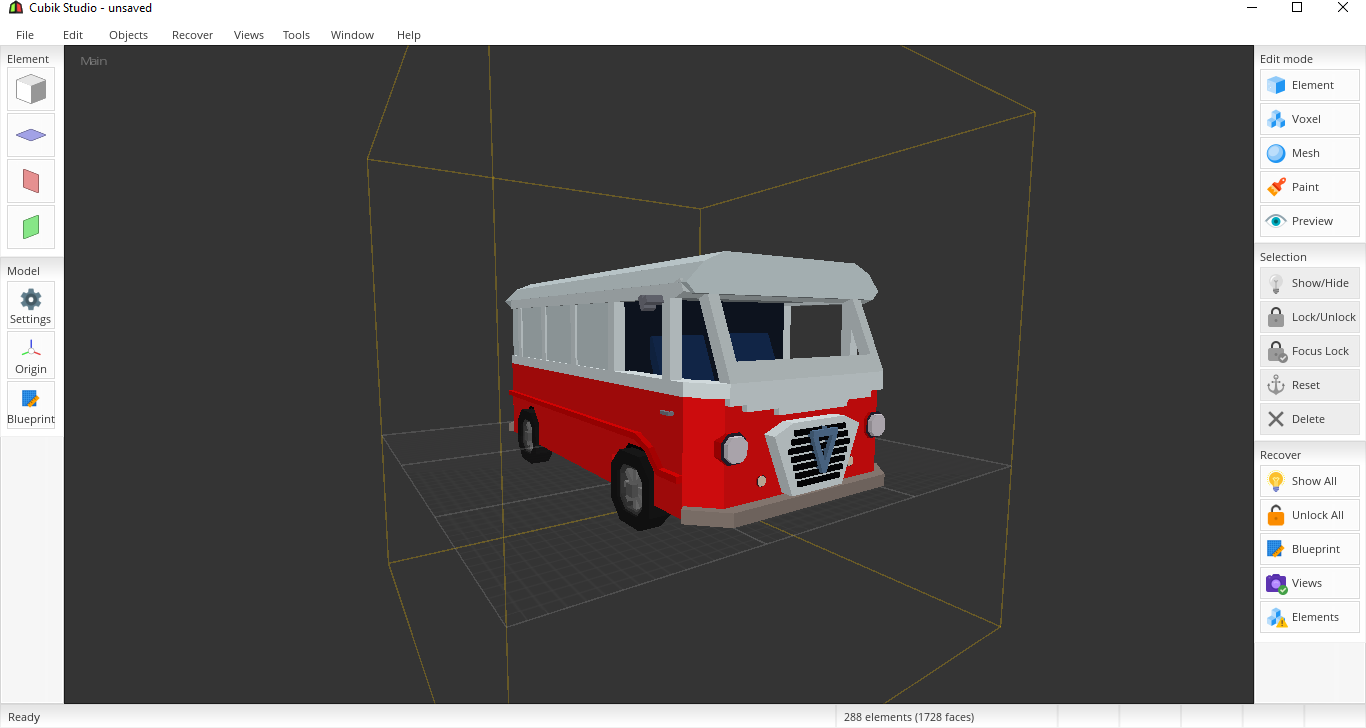The image size is (1366, 728).
Task: Select the red vertical plane element
Action: pos(31,181)
